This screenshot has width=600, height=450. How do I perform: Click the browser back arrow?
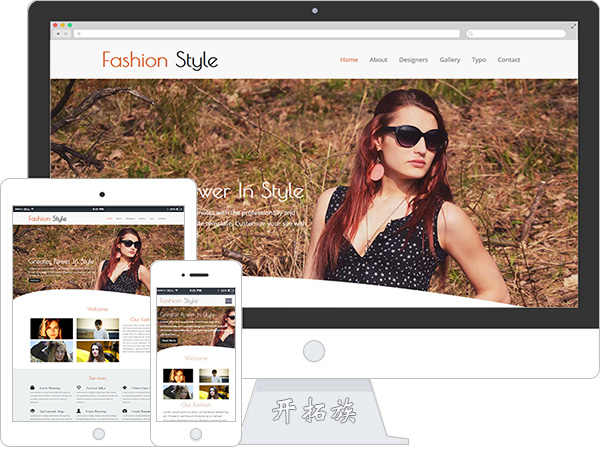pyautogui.click(x=58, y=34)
